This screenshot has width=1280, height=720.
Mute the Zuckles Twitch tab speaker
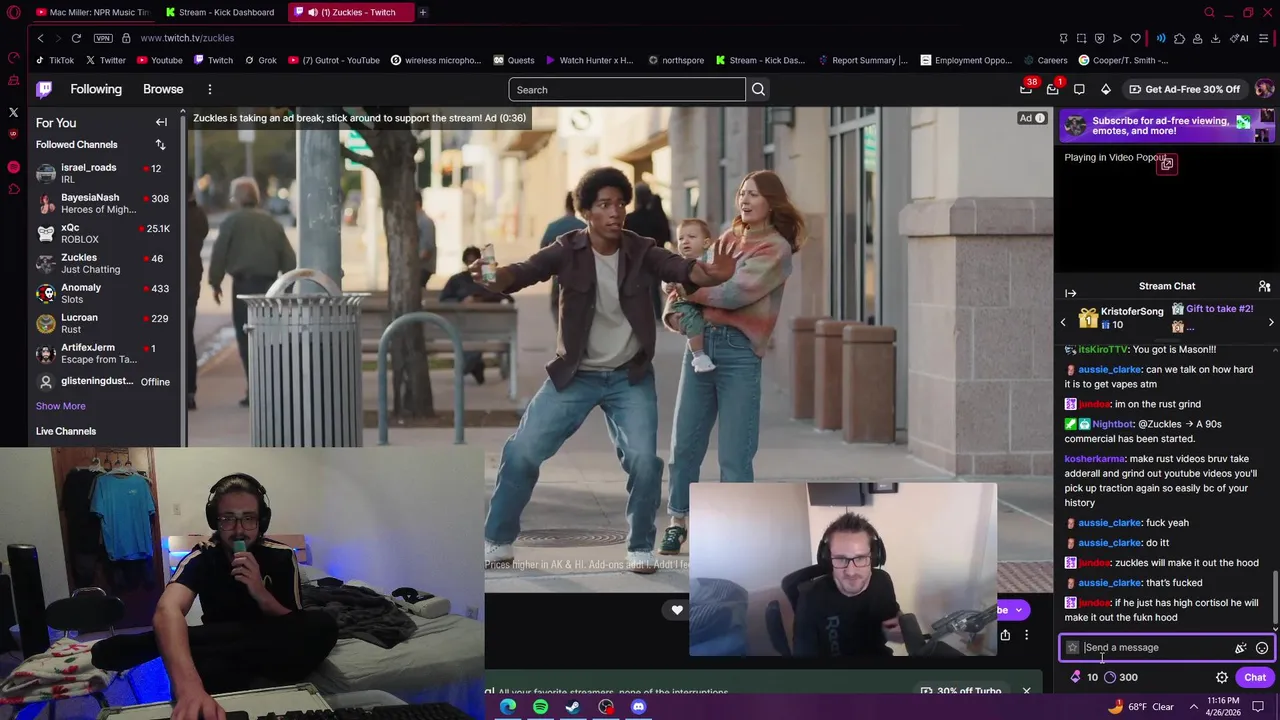[312, 12]
